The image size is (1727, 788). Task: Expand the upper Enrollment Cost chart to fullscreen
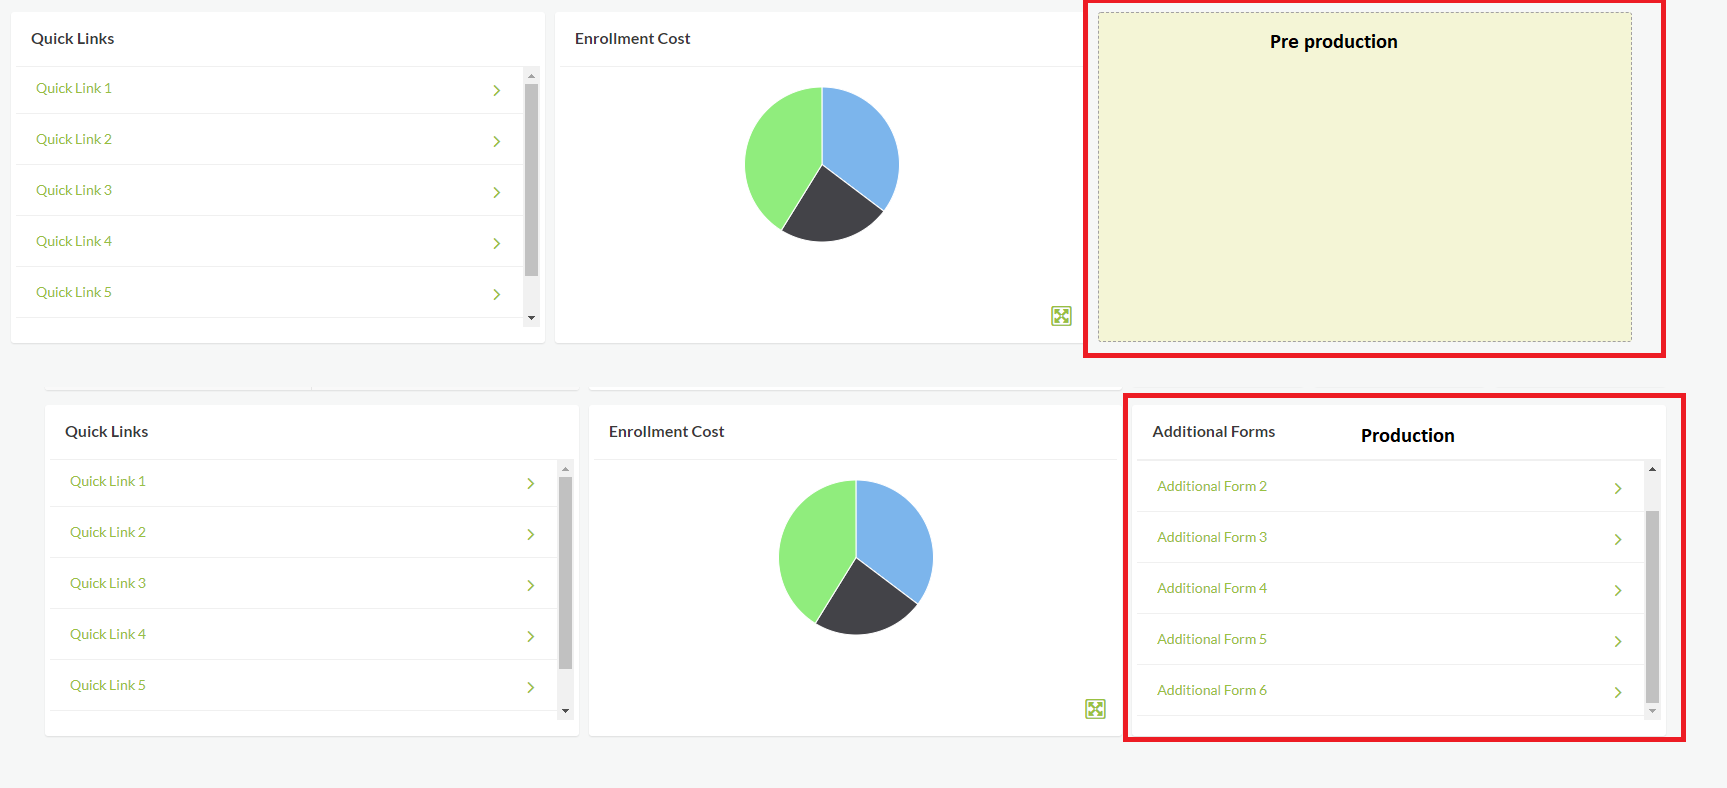coord(1061,316)
